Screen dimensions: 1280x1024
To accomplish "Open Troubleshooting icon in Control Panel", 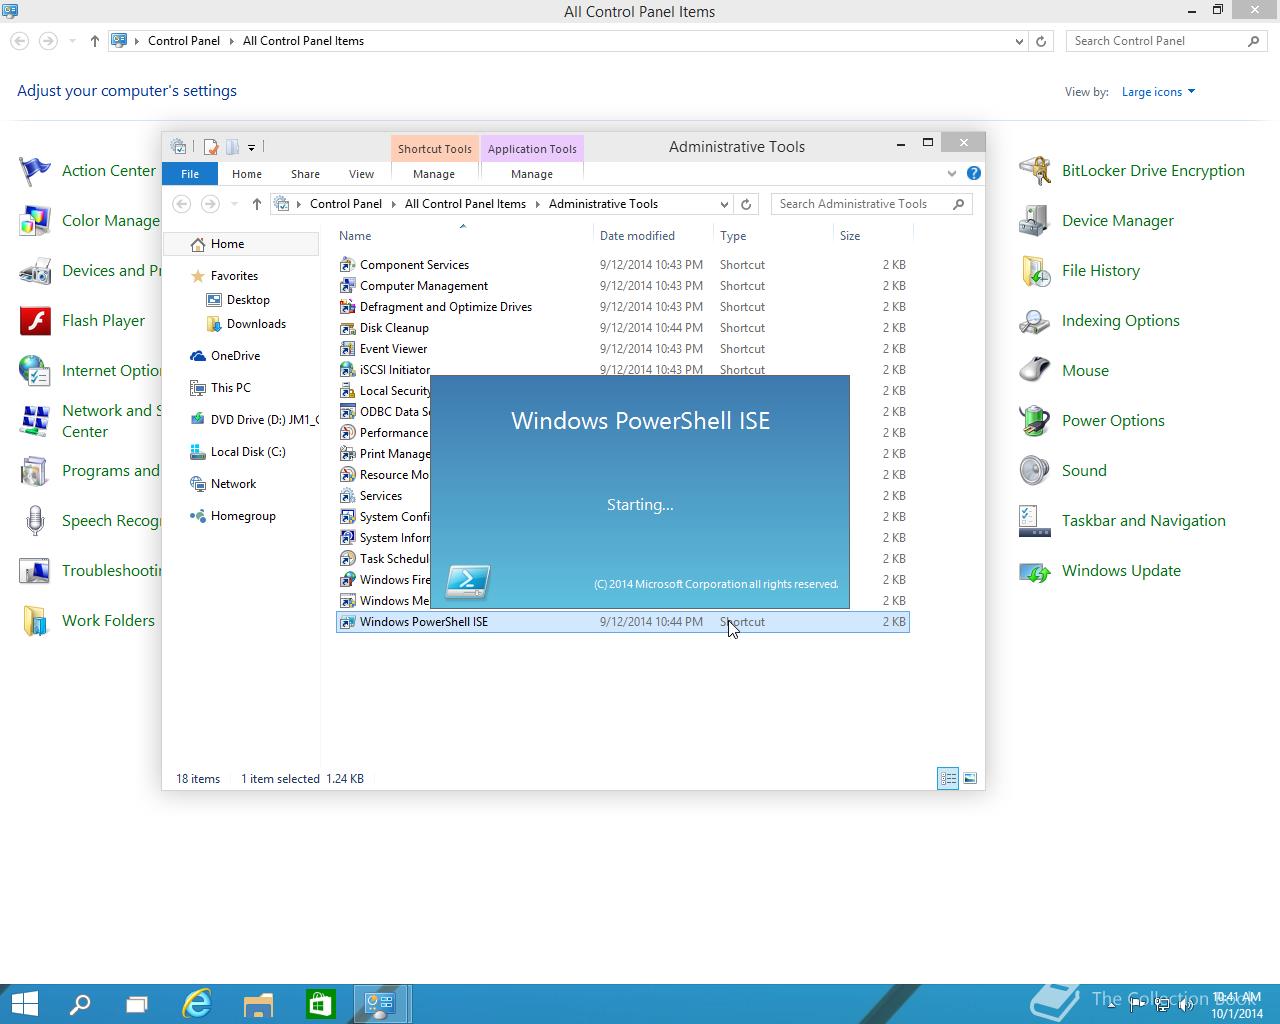I will click(35, 571).
